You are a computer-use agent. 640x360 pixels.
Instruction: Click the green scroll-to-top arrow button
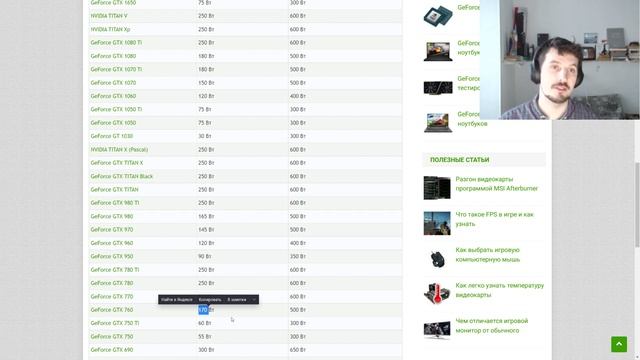click(x=619, y=344)
